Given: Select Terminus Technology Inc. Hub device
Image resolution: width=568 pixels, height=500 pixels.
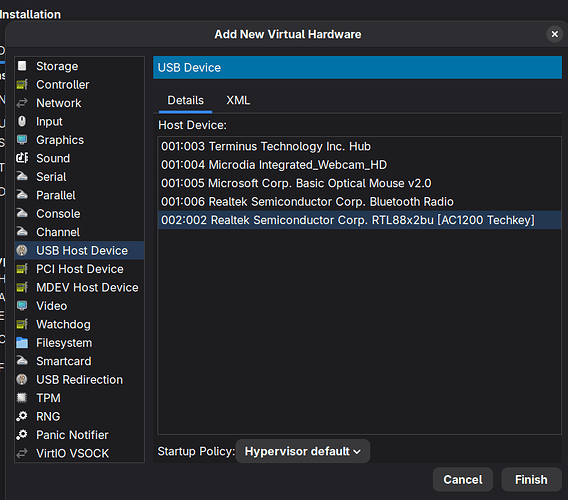Looking at the screenshot, I should click(x=359, y=146).
